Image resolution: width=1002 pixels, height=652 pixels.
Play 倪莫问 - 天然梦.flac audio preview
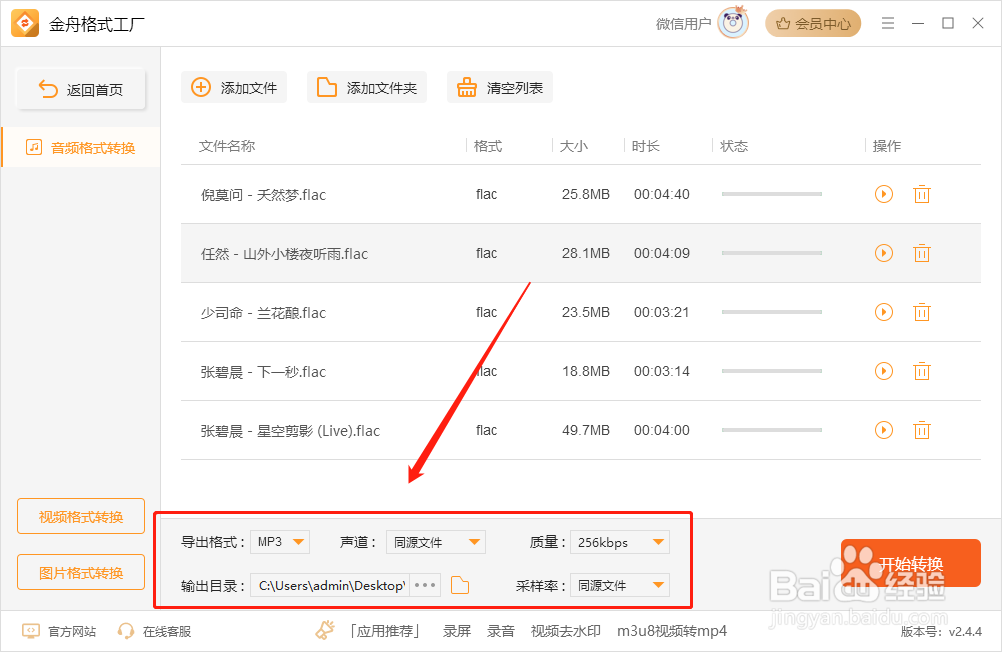click(883, 194)
